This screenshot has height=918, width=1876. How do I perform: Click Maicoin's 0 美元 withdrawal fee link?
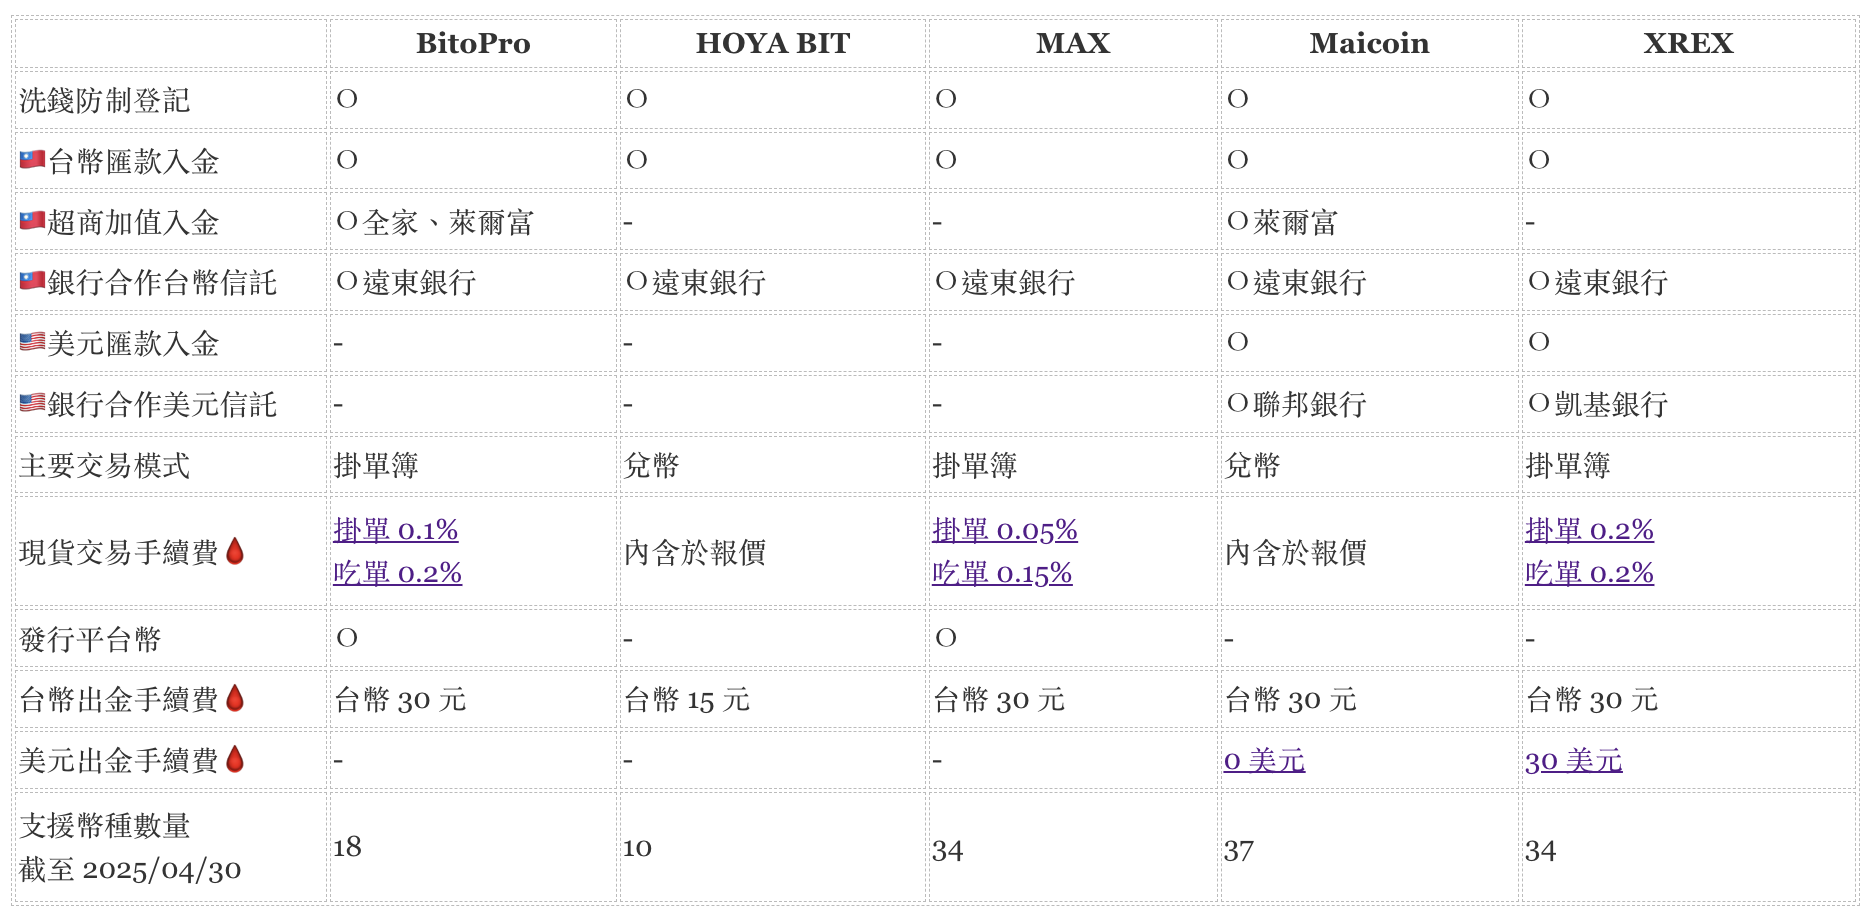click(x=1264, y=761)
